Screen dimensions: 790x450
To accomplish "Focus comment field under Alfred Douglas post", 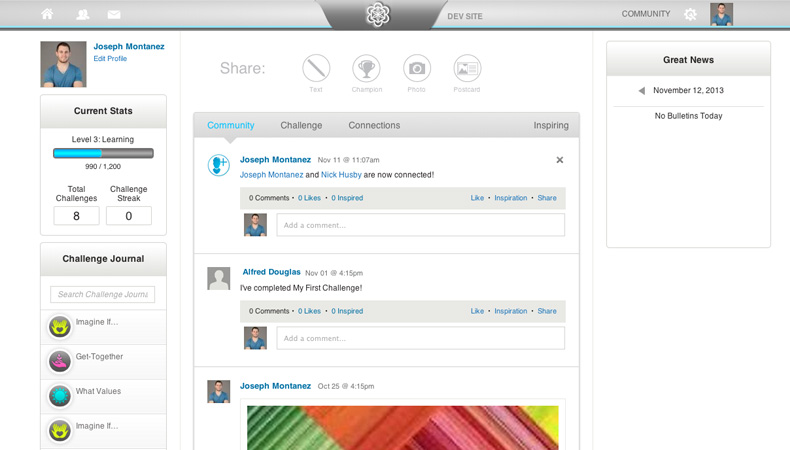I will coord(421,338).
